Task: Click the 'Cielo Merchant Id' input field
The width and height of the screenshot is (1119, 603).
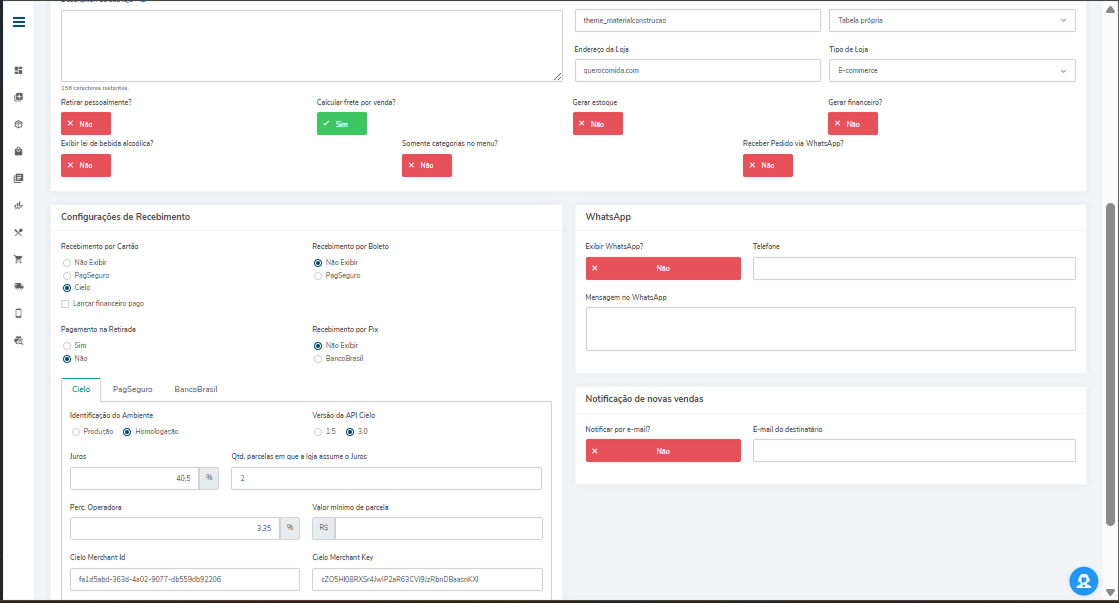Action: coord(185,579)
